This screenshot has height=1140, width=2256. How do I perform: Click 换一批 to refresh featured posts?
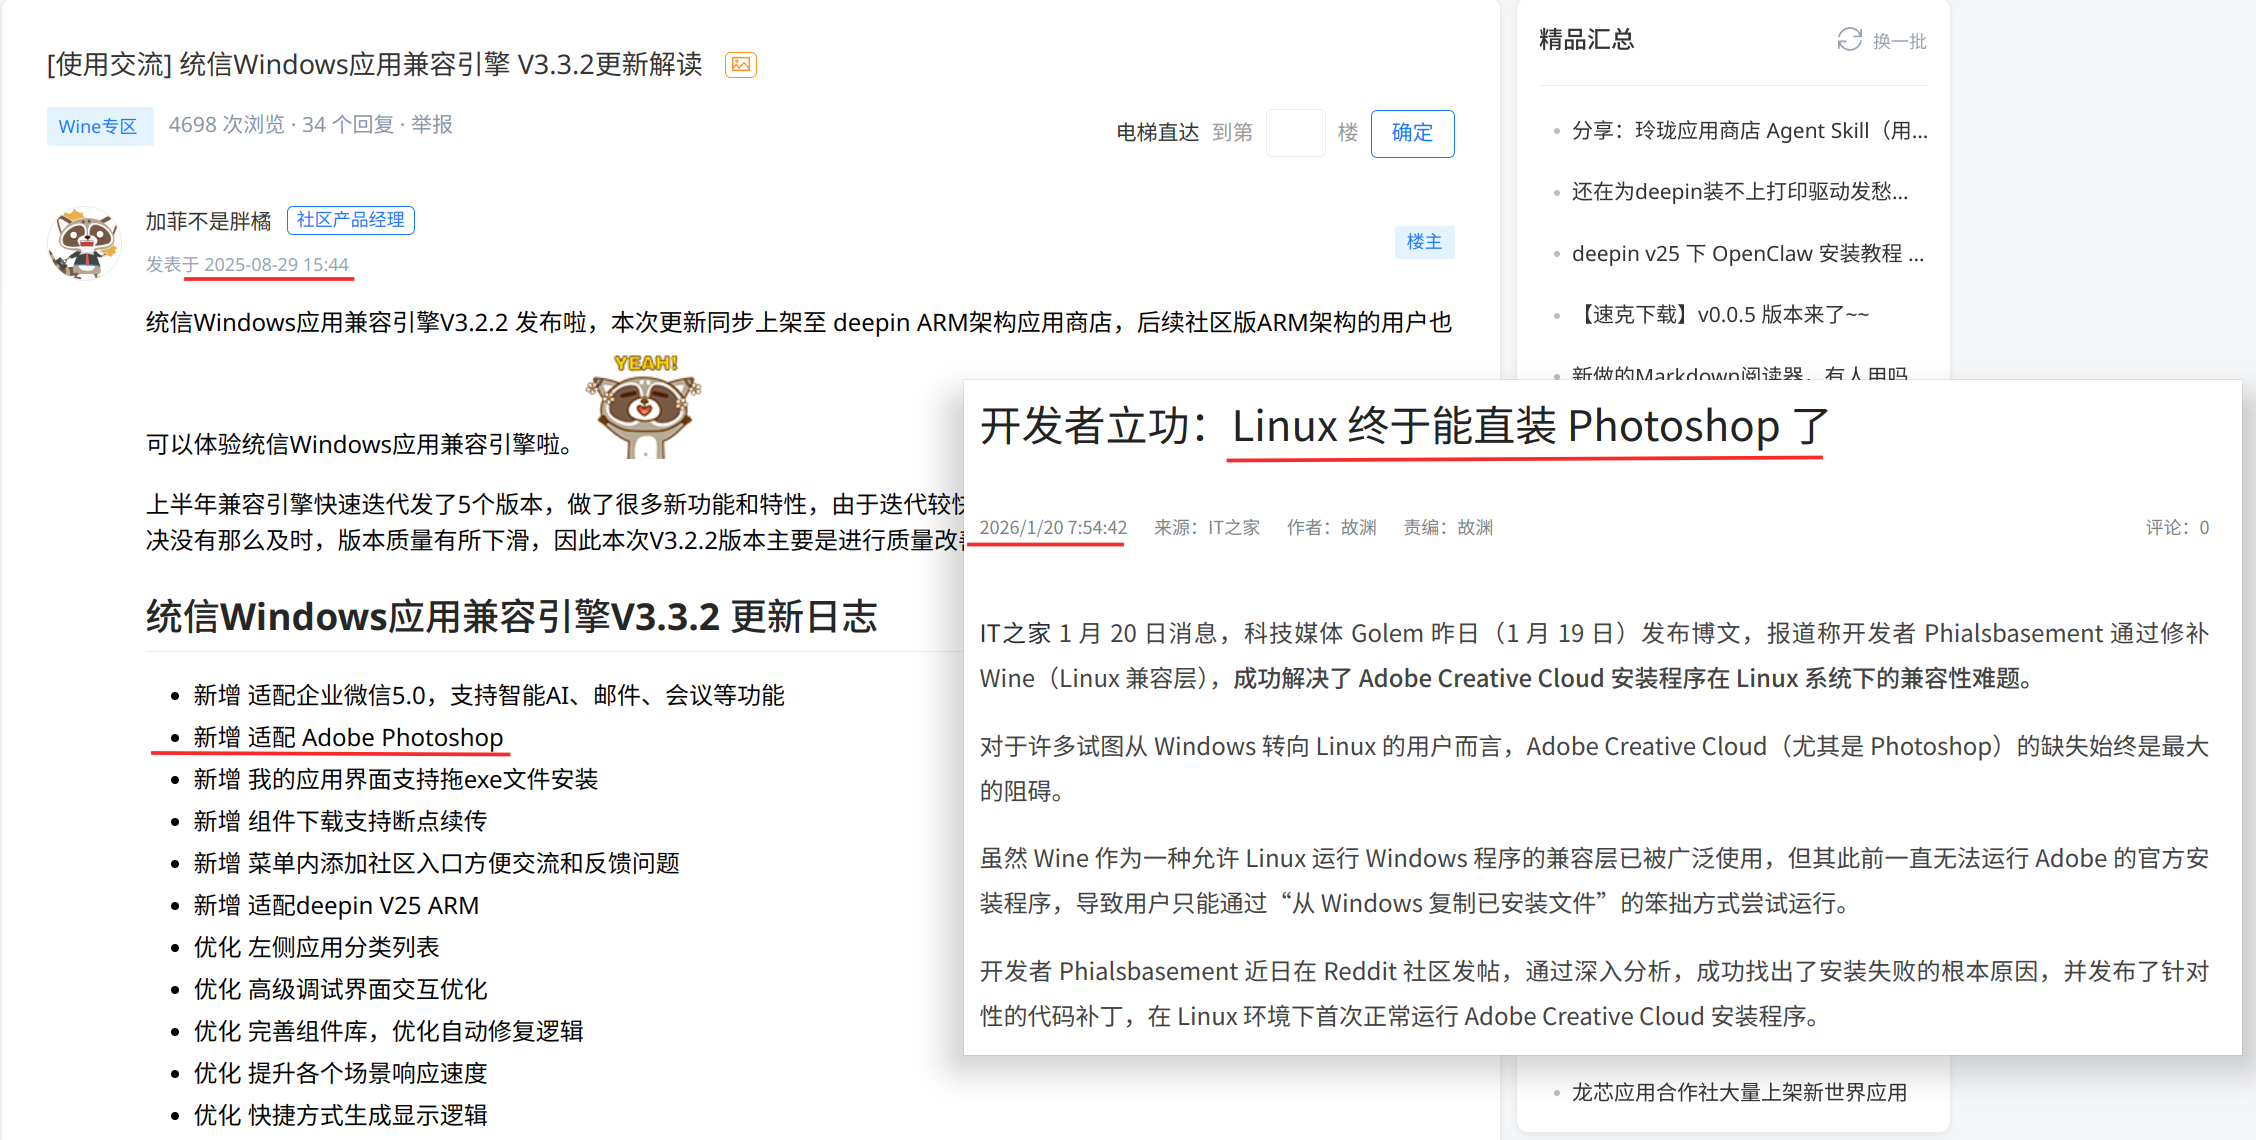click(x=1899, y=41)
